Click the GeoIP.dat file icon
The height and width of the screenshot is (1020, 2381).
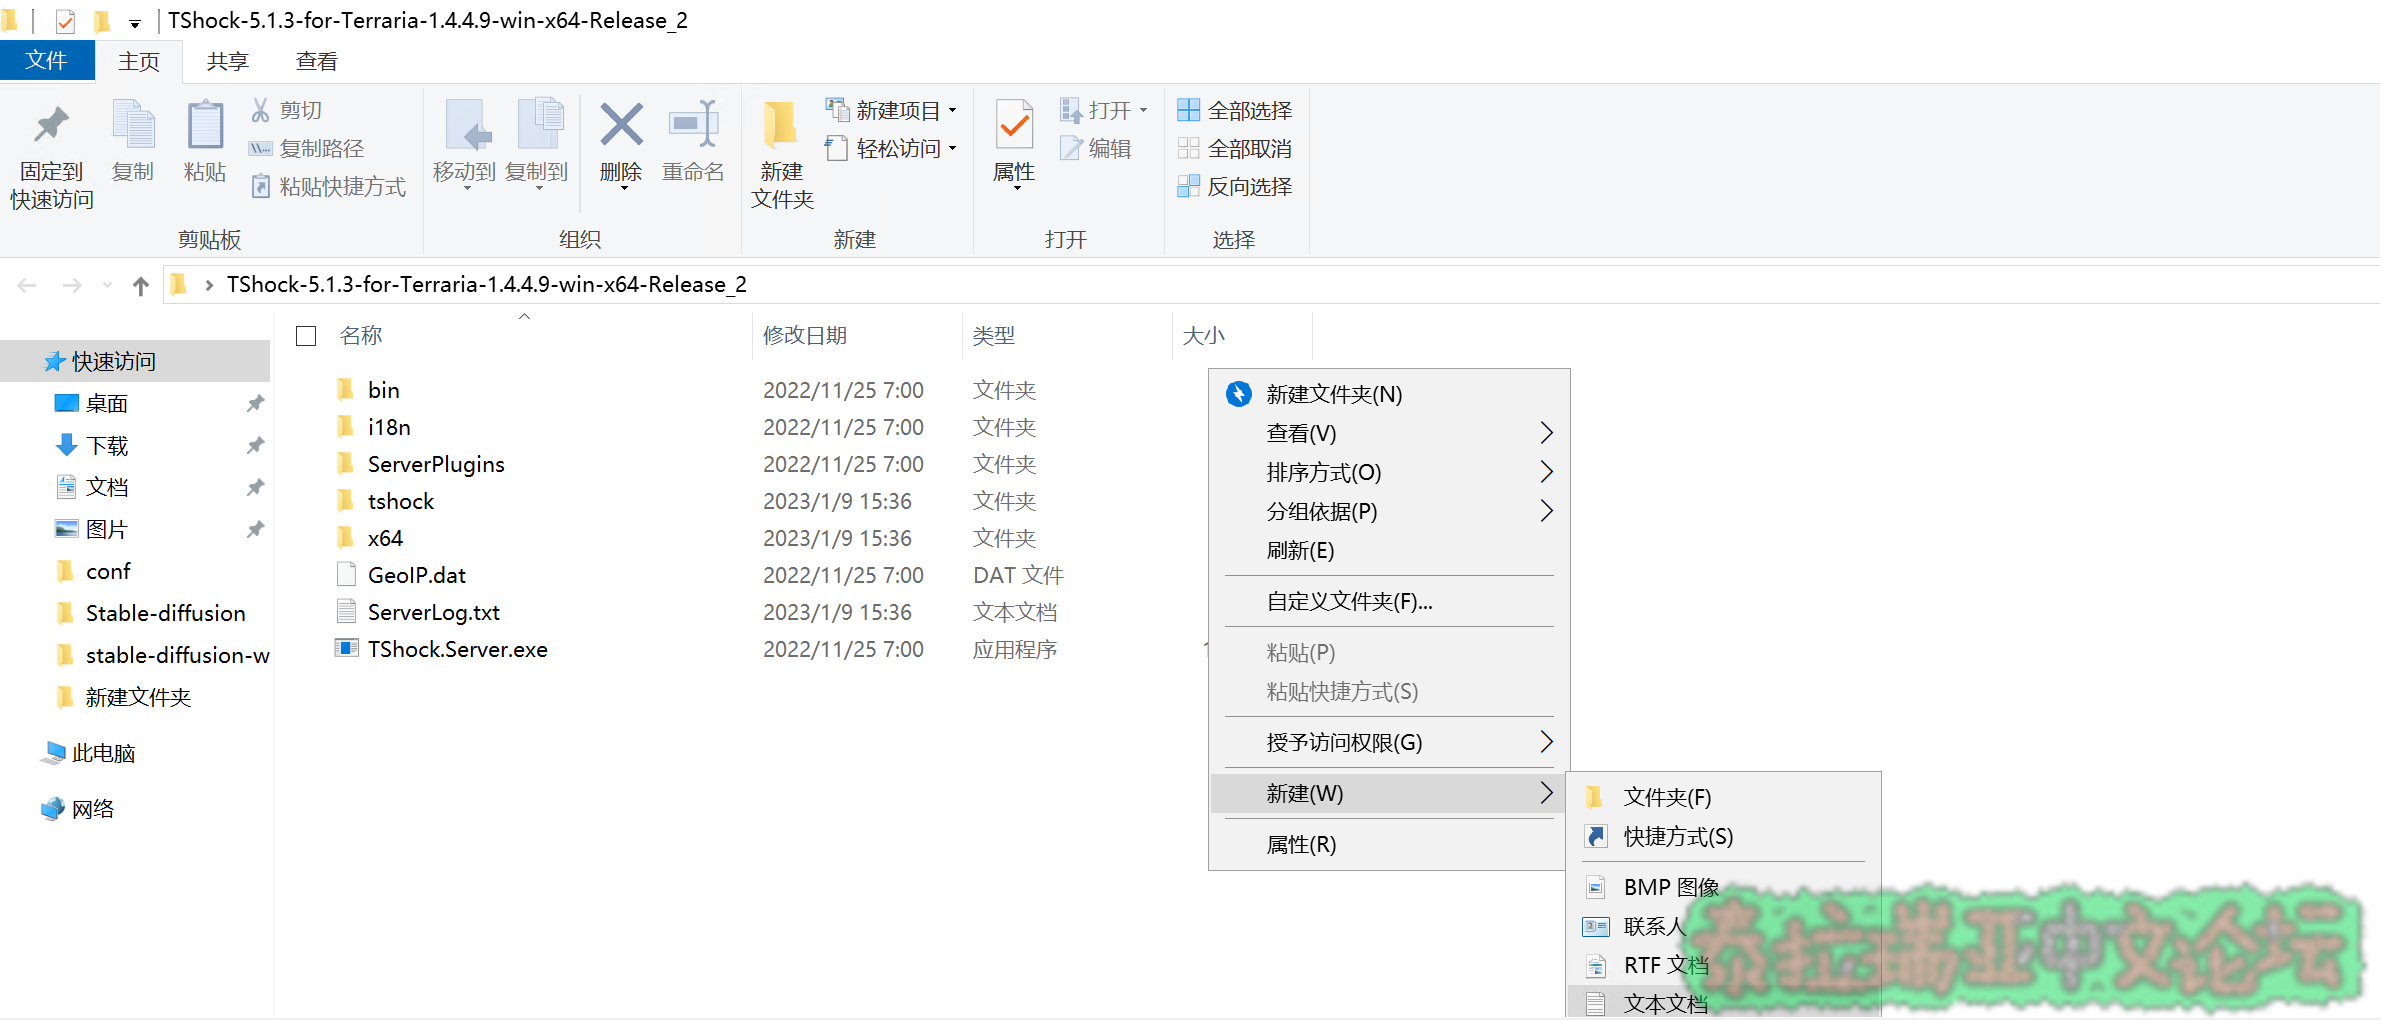tap(346, 575)
